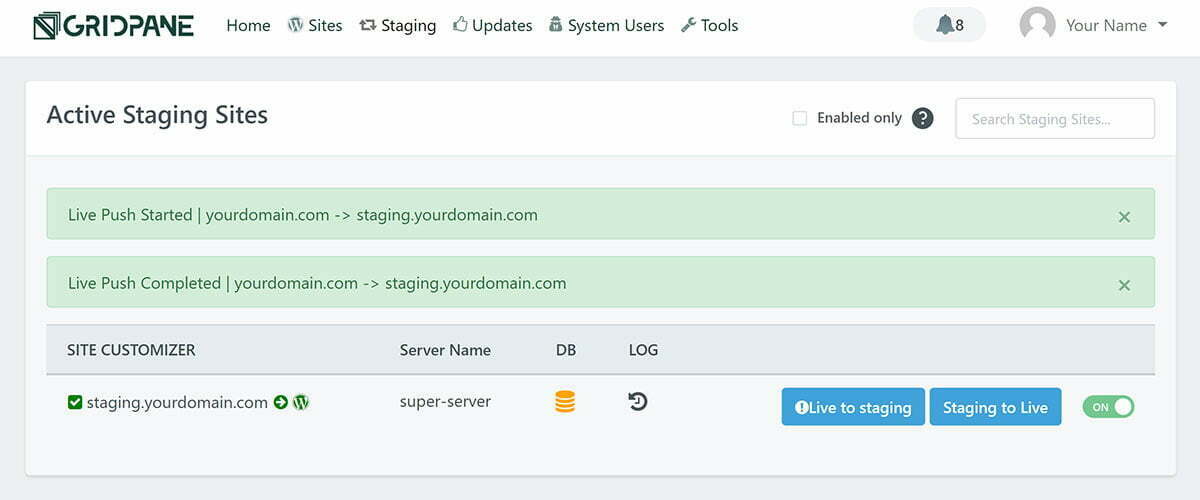Dismiss the Live Push Started alert
This screenshot has width=1200, height=500.
point(1124,216)
